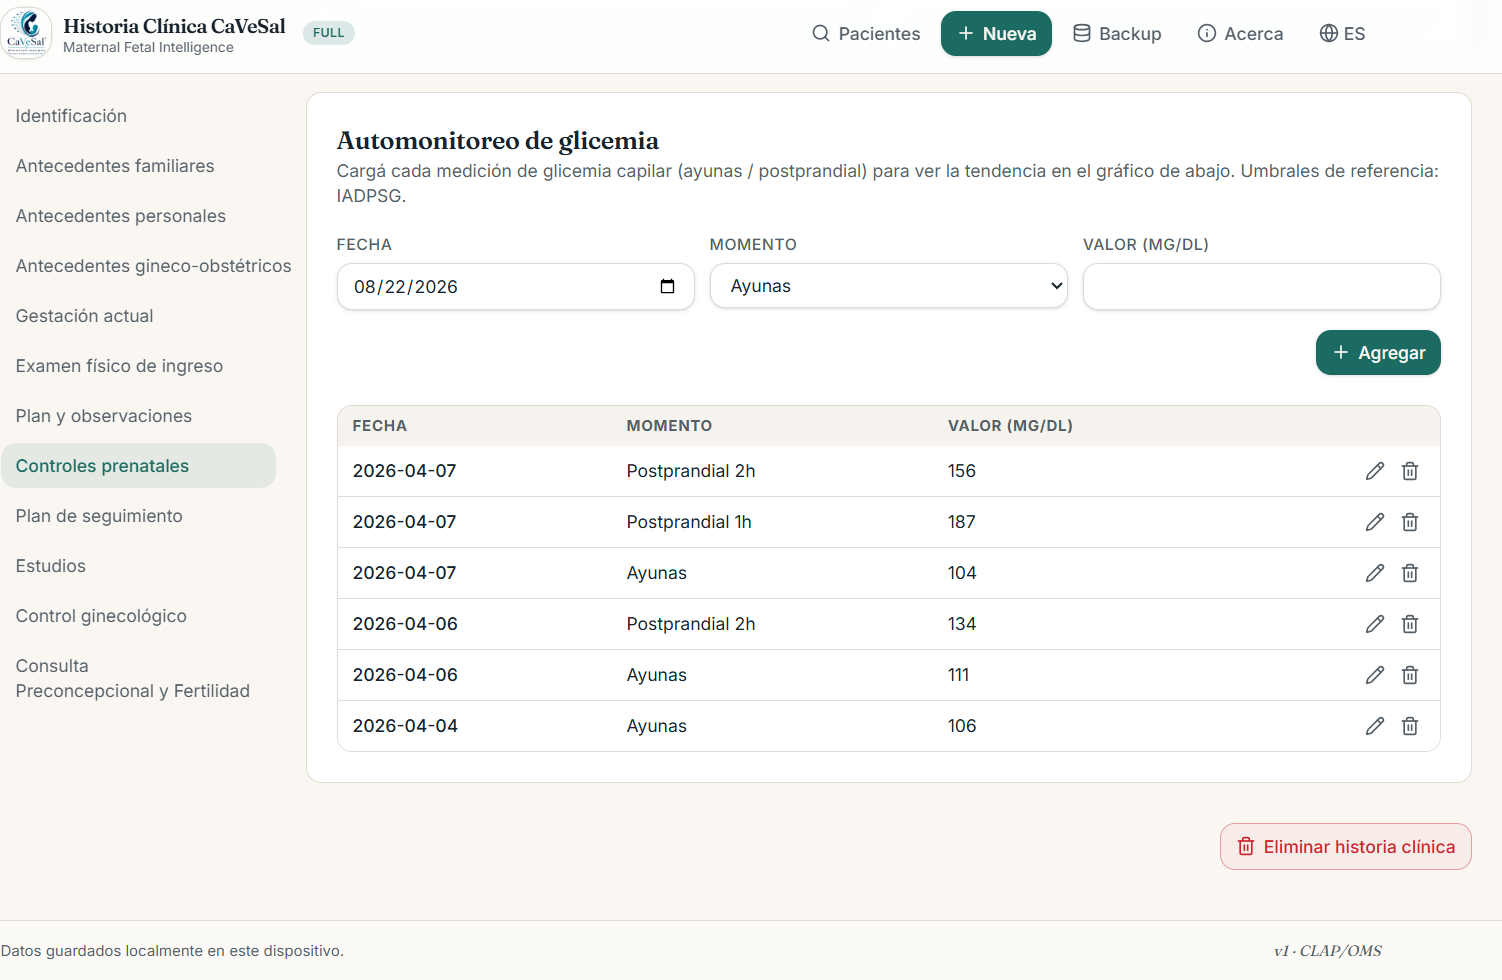Open the Acerca info page
Viewport: 1502px width, 980px height.
(x=1240, y=34)
